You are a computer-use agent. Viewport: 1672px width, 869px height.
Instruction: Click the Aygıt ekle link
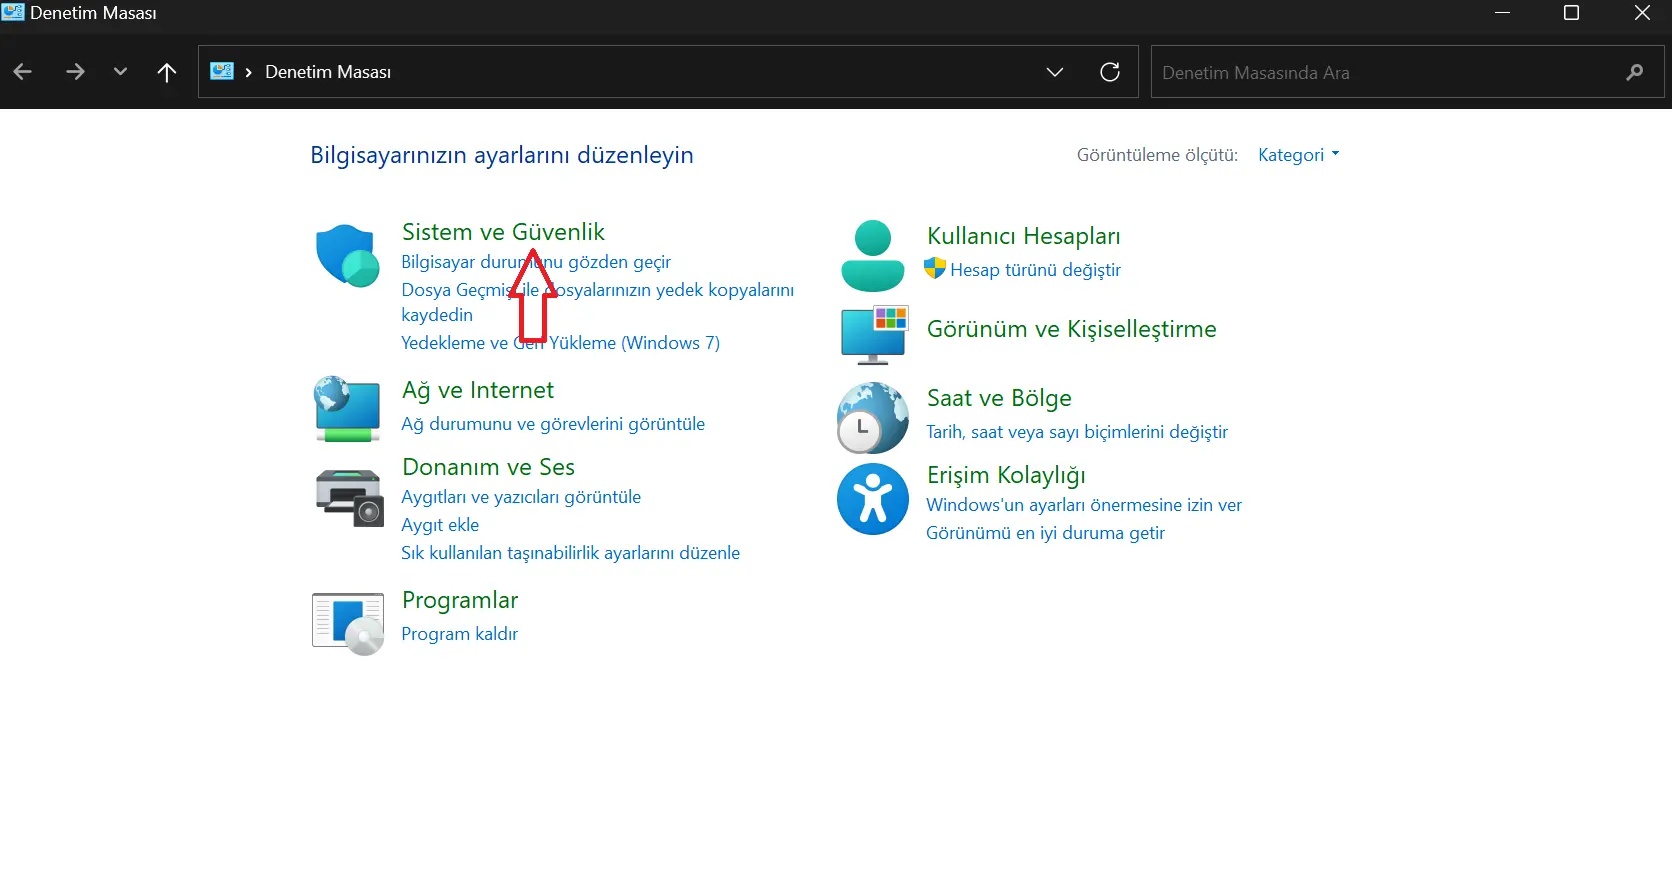click(440, 525)
